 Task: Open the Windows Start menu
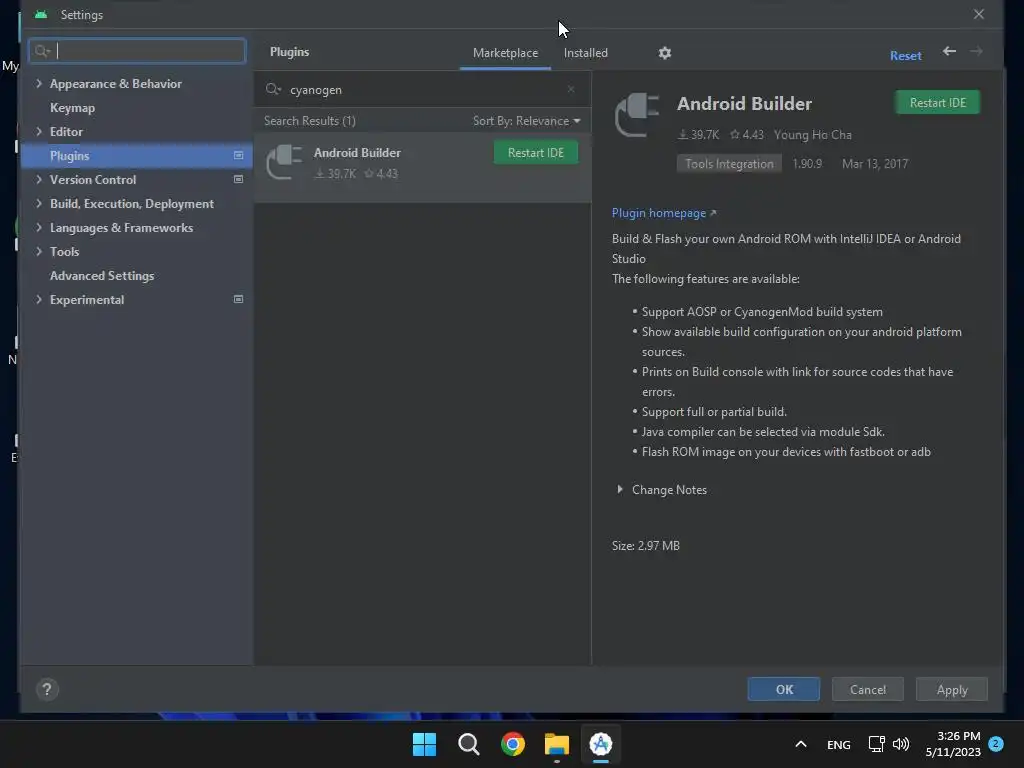coord(424,744)
